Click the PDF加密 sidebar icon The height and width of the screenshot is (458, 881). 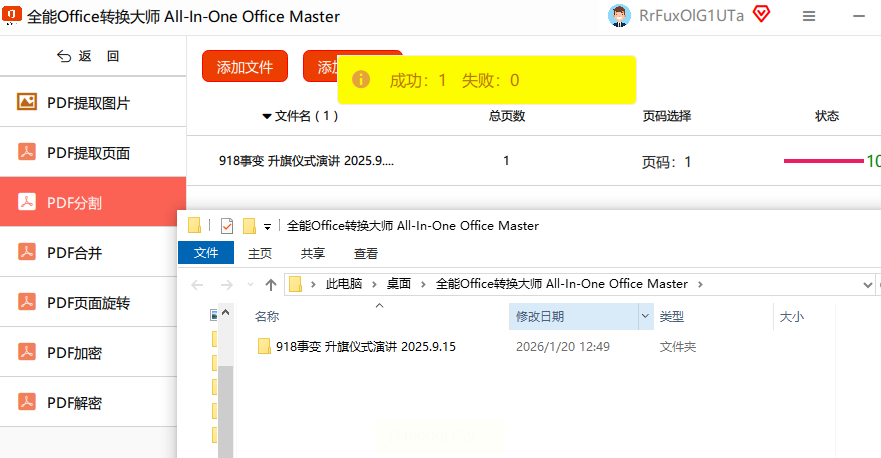click(27, 353)
